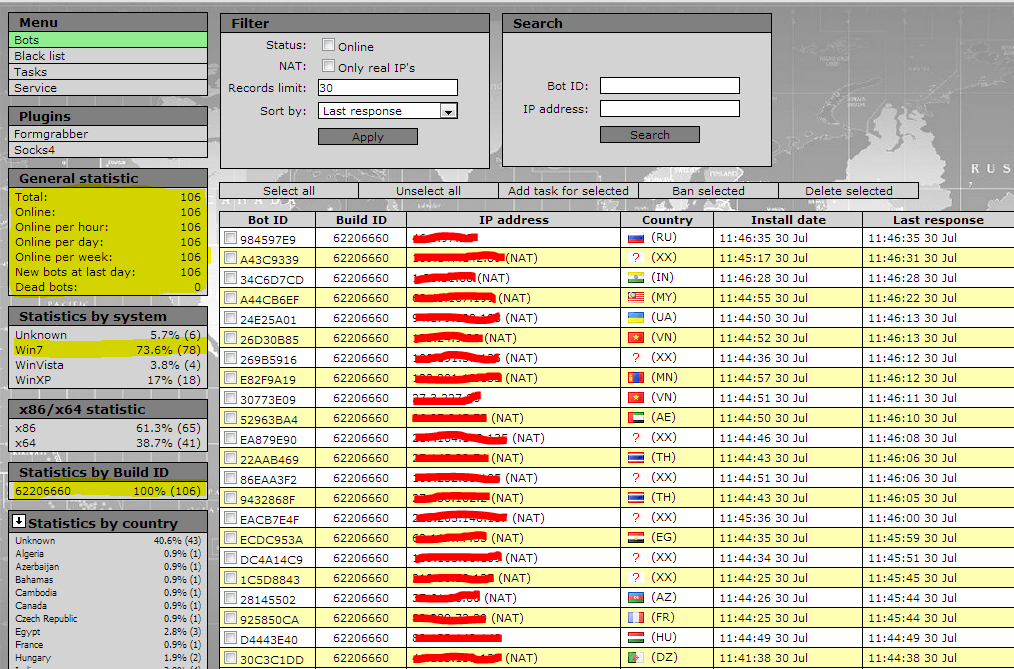Viewport: 1014px width, 669px height.
Task: Click the France flag icon for bot 925850CA
Action: pos(636,619)
